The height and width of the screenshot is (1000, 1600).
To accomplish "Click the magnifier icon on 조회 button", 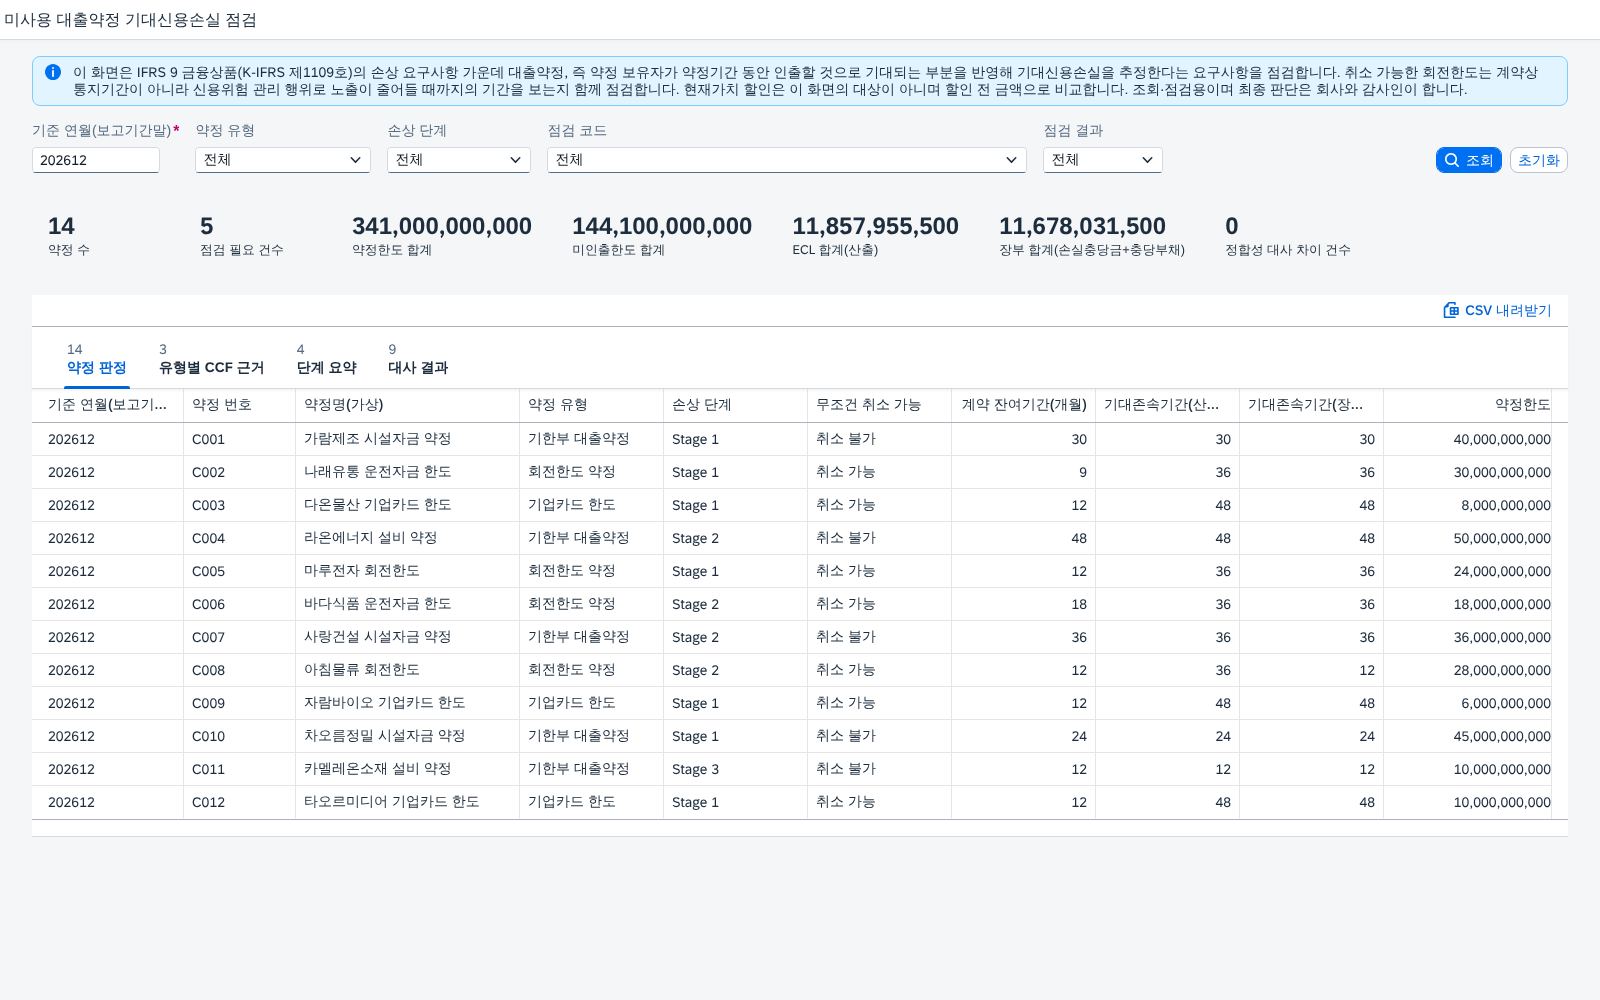I will (1452, 160).
